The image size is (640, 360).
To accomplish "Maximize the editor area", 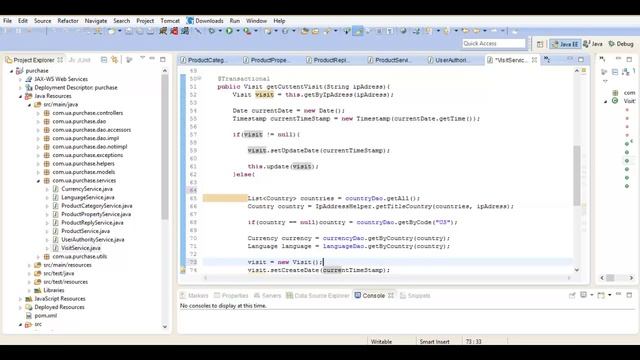I will pos(581,60).
